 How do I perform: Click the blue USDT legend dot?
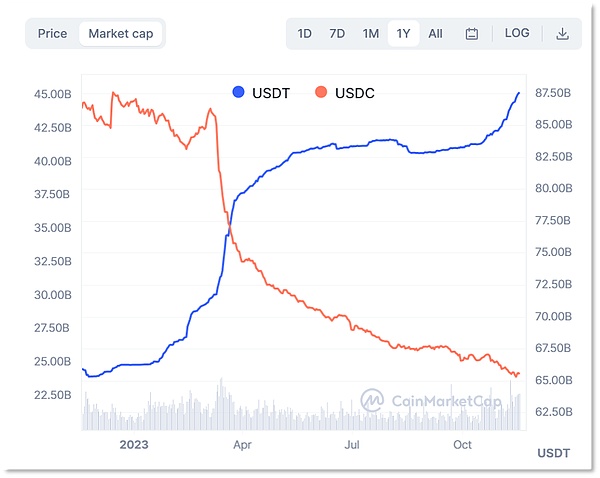click(238, 93)
